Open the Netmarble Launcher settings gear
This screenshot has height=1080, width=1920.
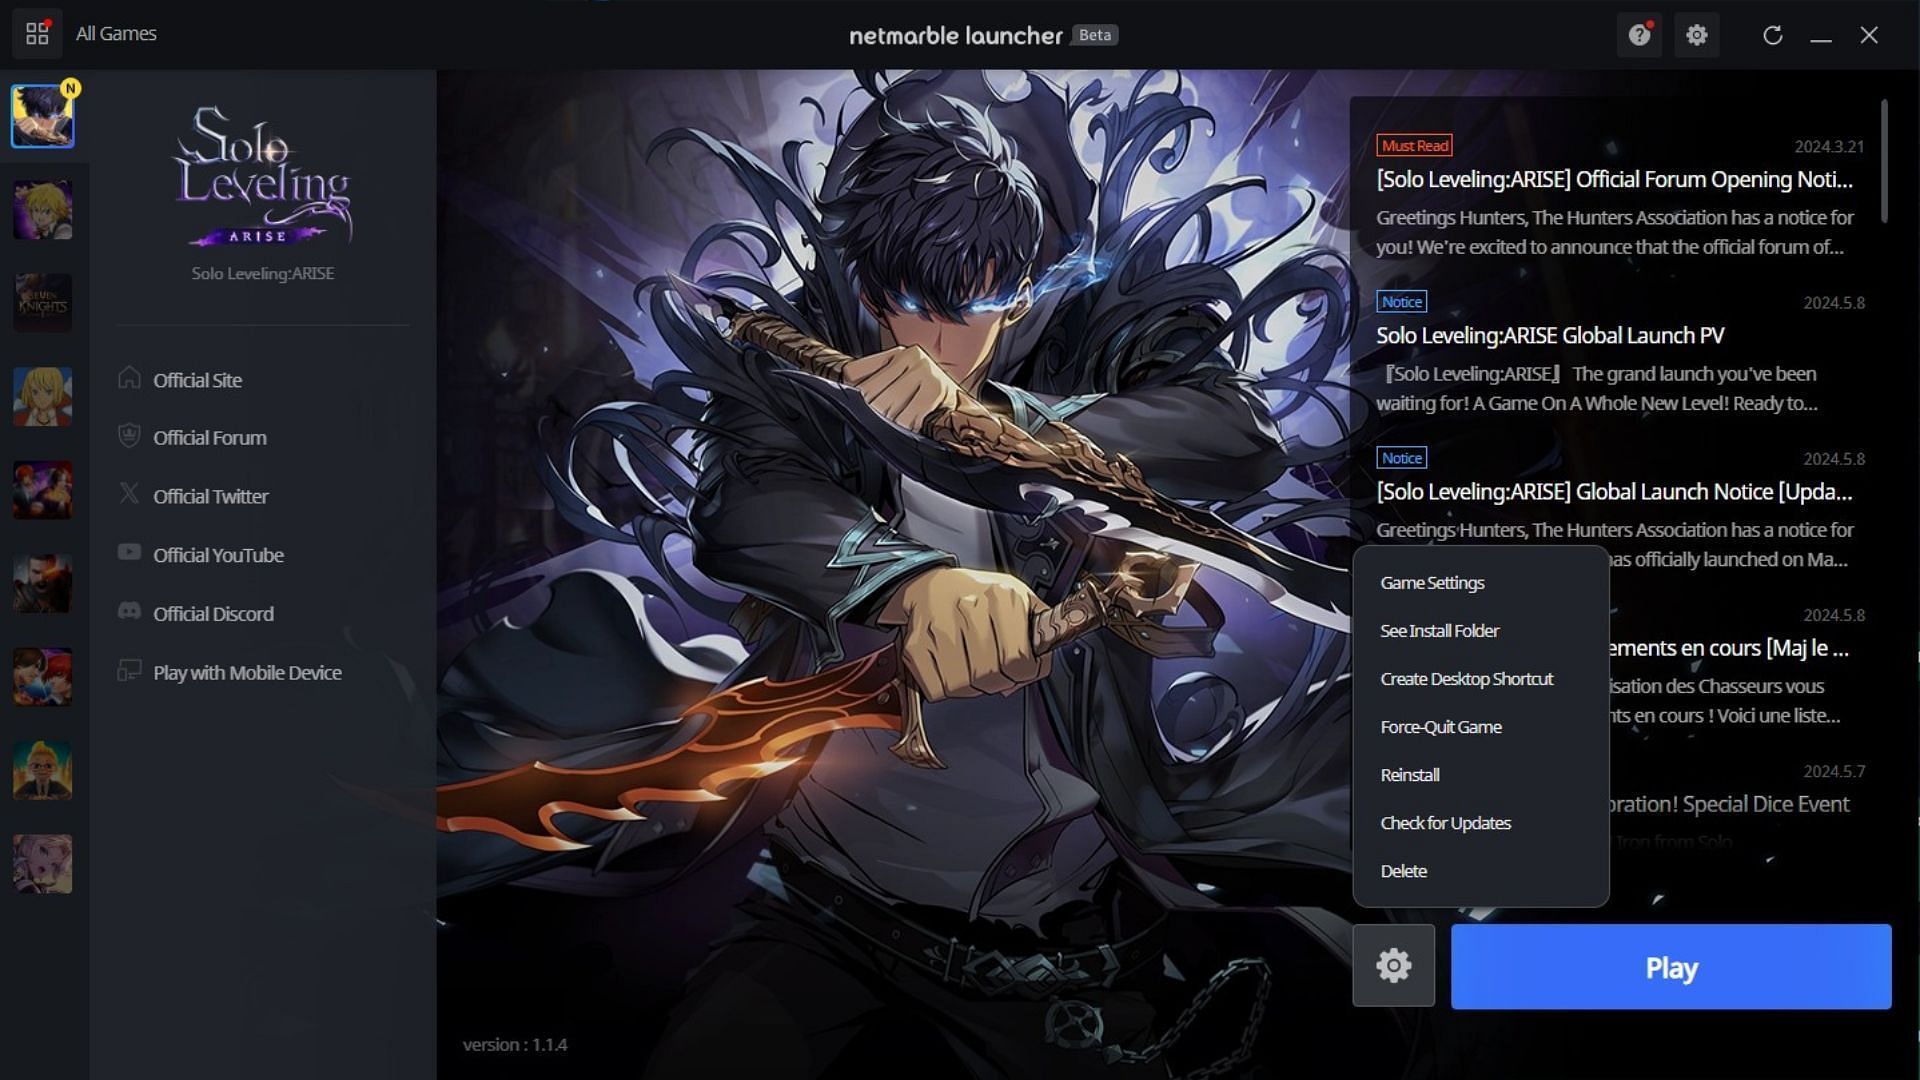click(x=1698, y=36)
